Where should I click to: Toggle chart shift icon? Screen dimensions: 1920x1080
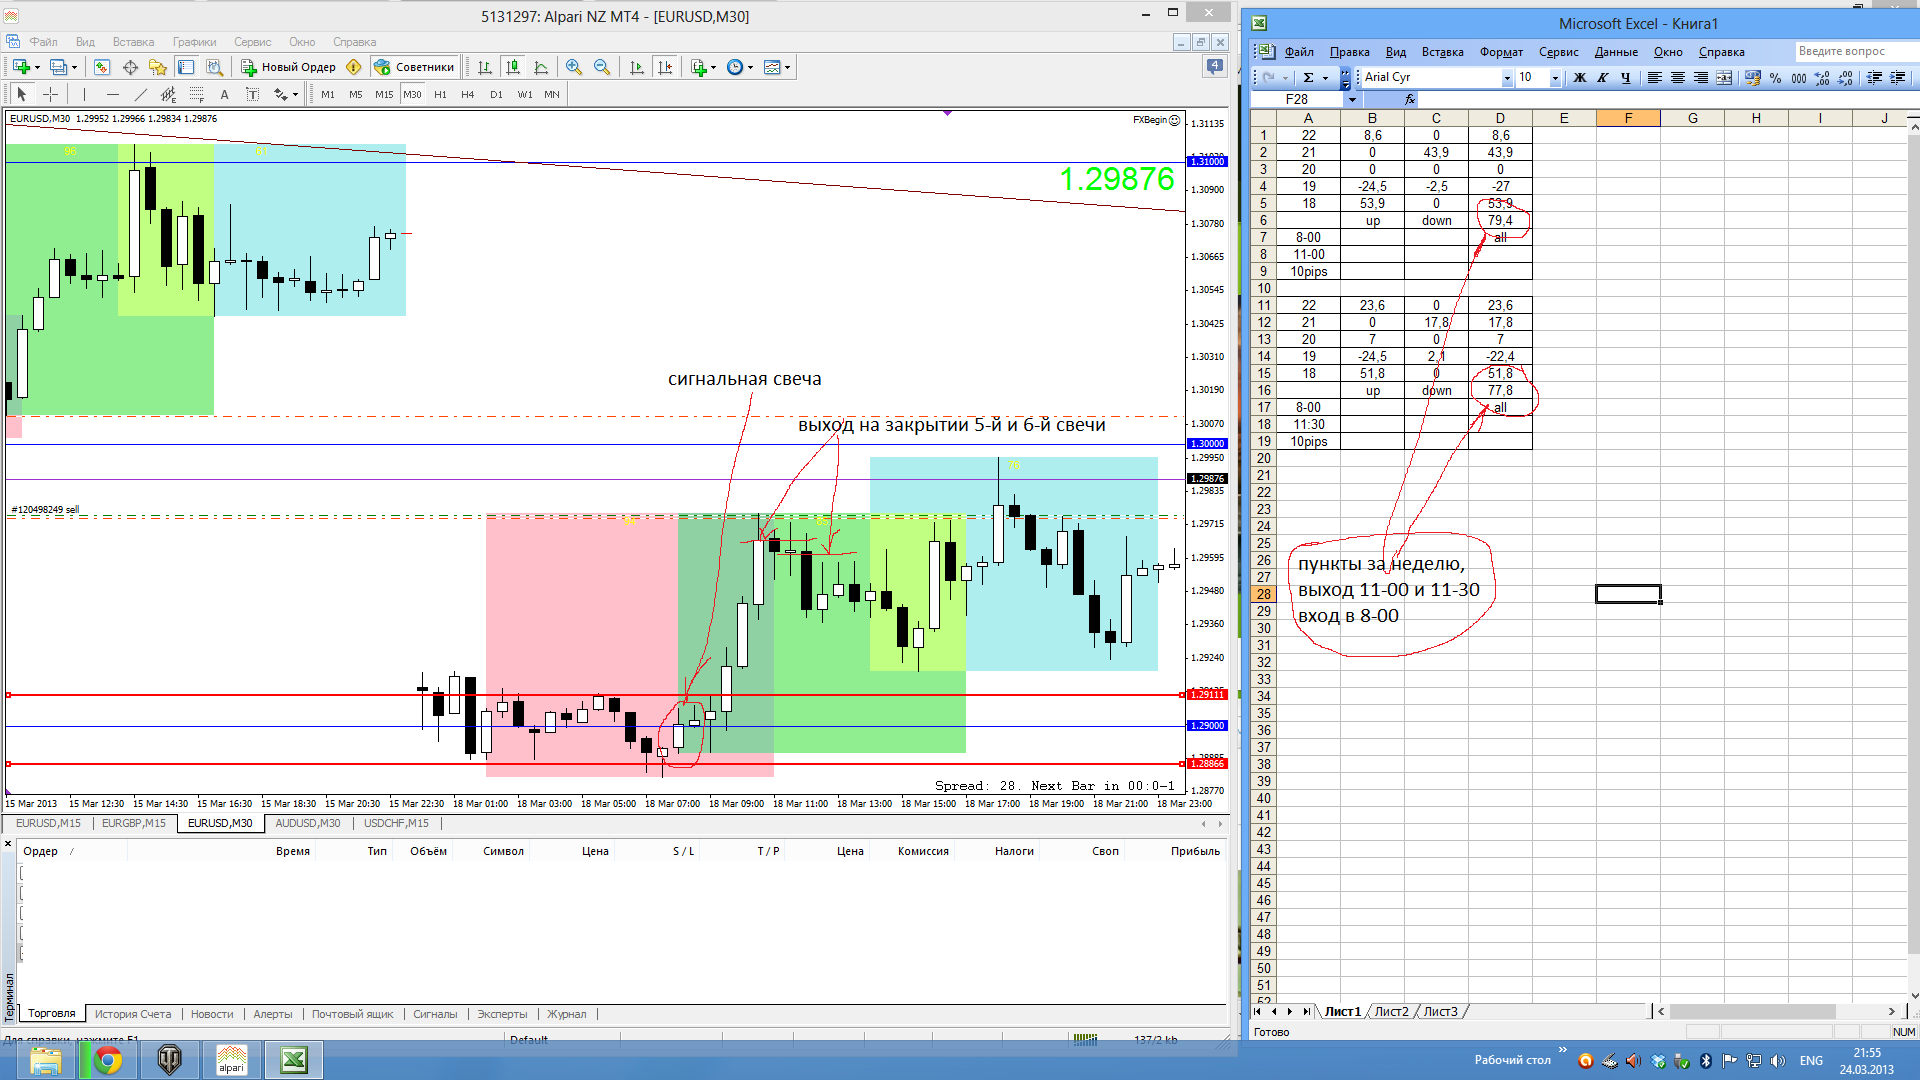coord(665,67)
